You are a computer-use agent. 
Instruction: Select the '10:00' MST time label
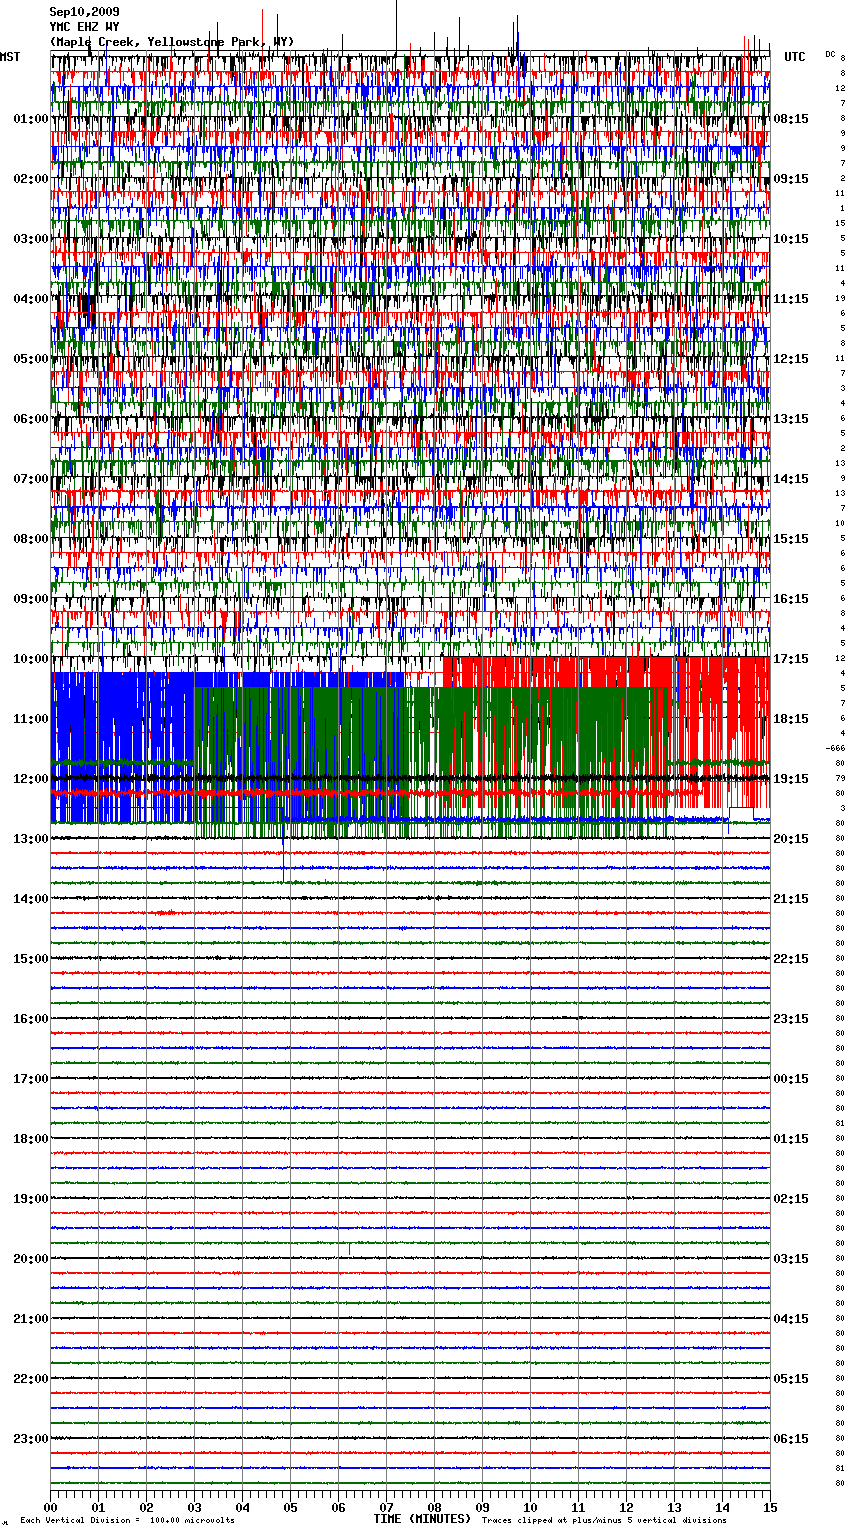(x=31, y=659)
